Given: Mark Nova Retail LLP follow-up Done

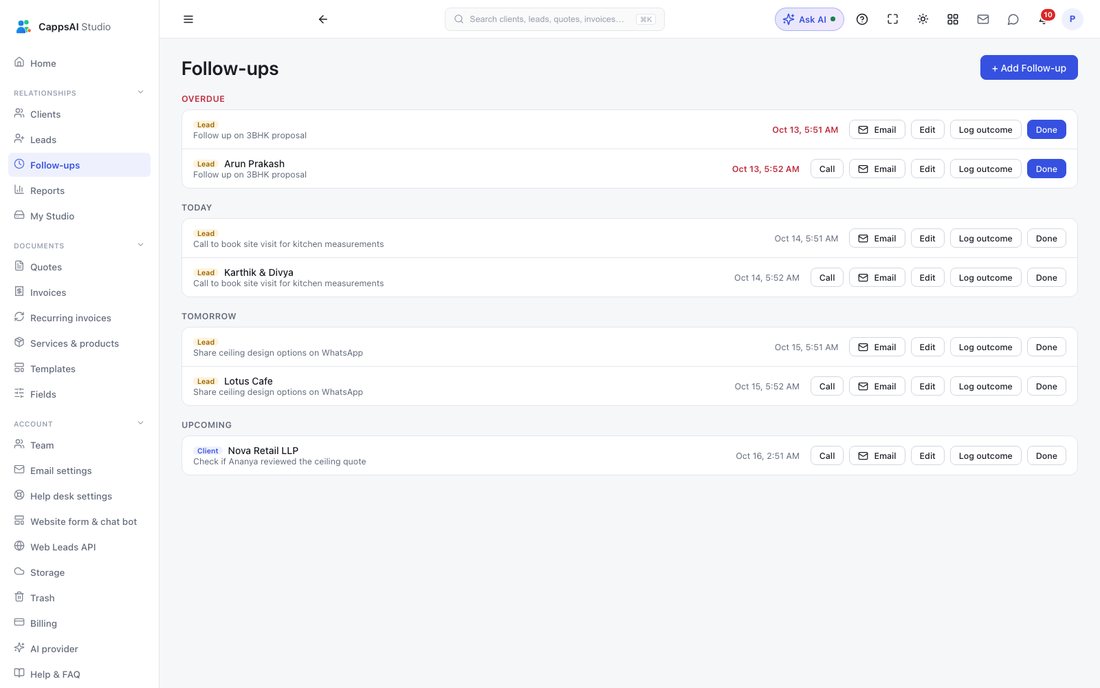Looking at the screenshot, I should click(1046, 456).
